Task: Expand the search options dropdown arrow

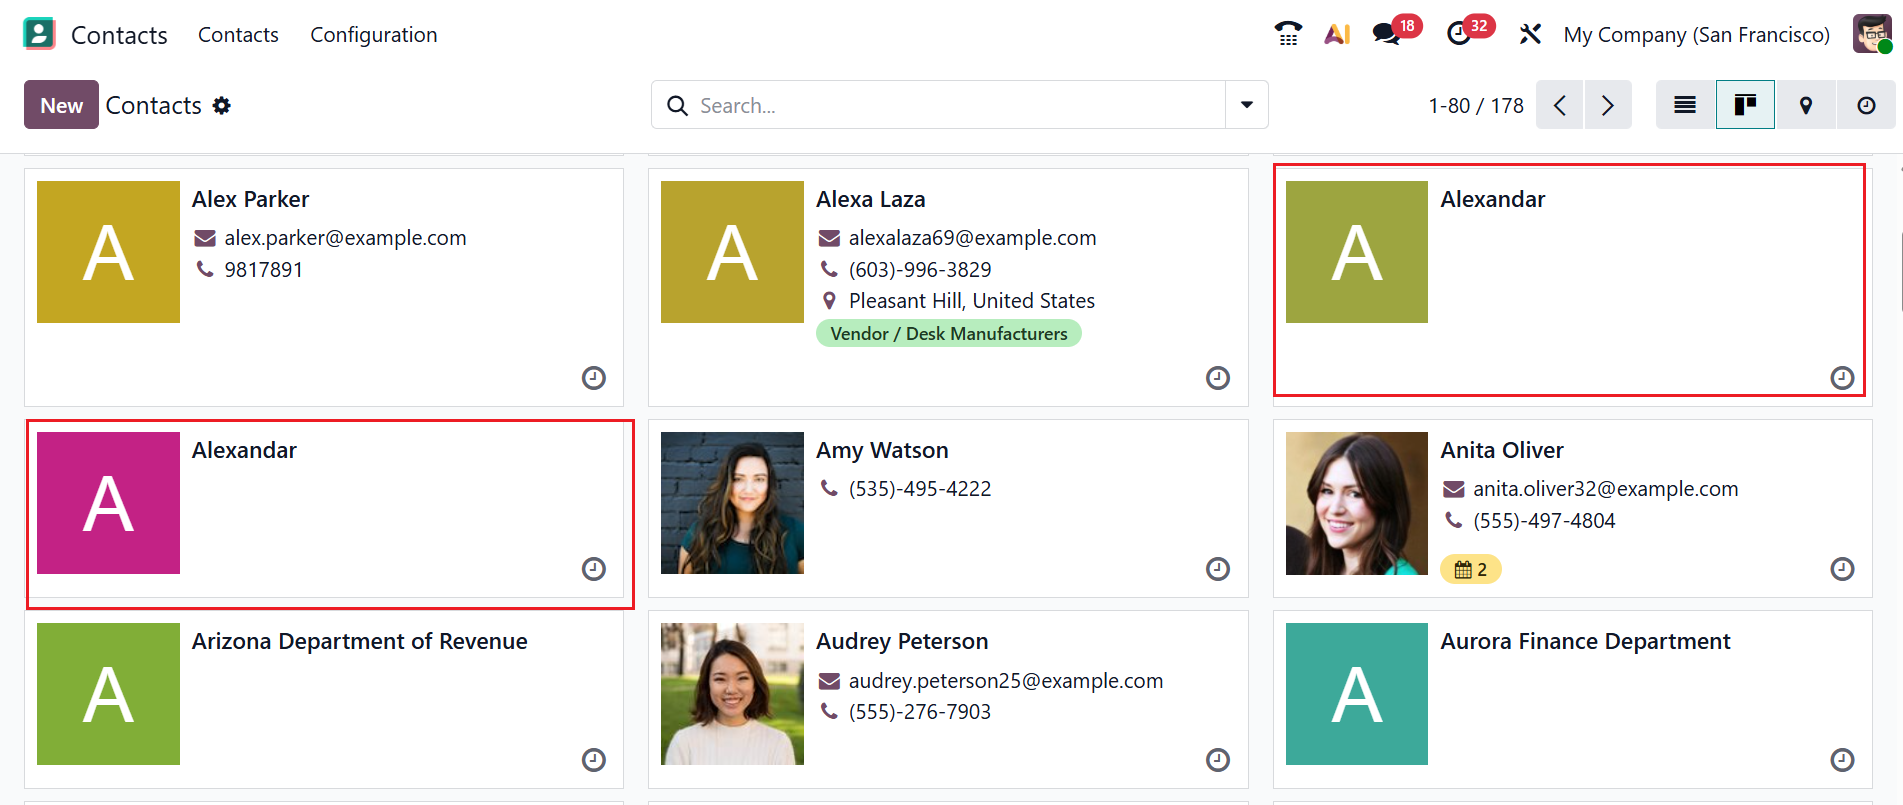Action: 1247,105
